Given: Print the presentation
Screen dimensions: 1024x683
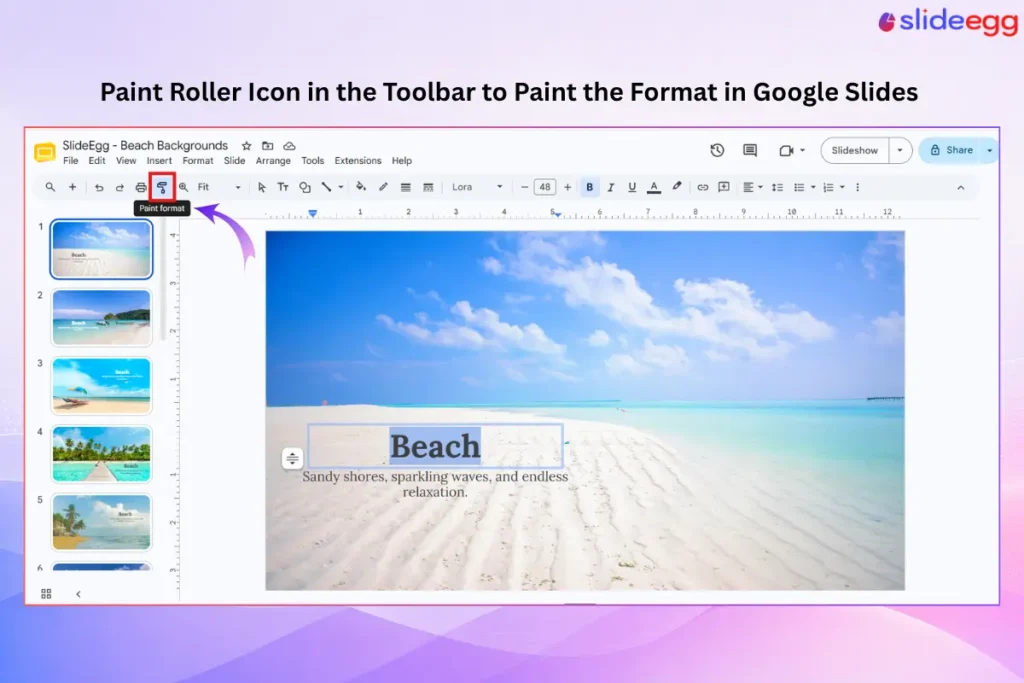Looking at the screenshot, I should coord(140,187).
